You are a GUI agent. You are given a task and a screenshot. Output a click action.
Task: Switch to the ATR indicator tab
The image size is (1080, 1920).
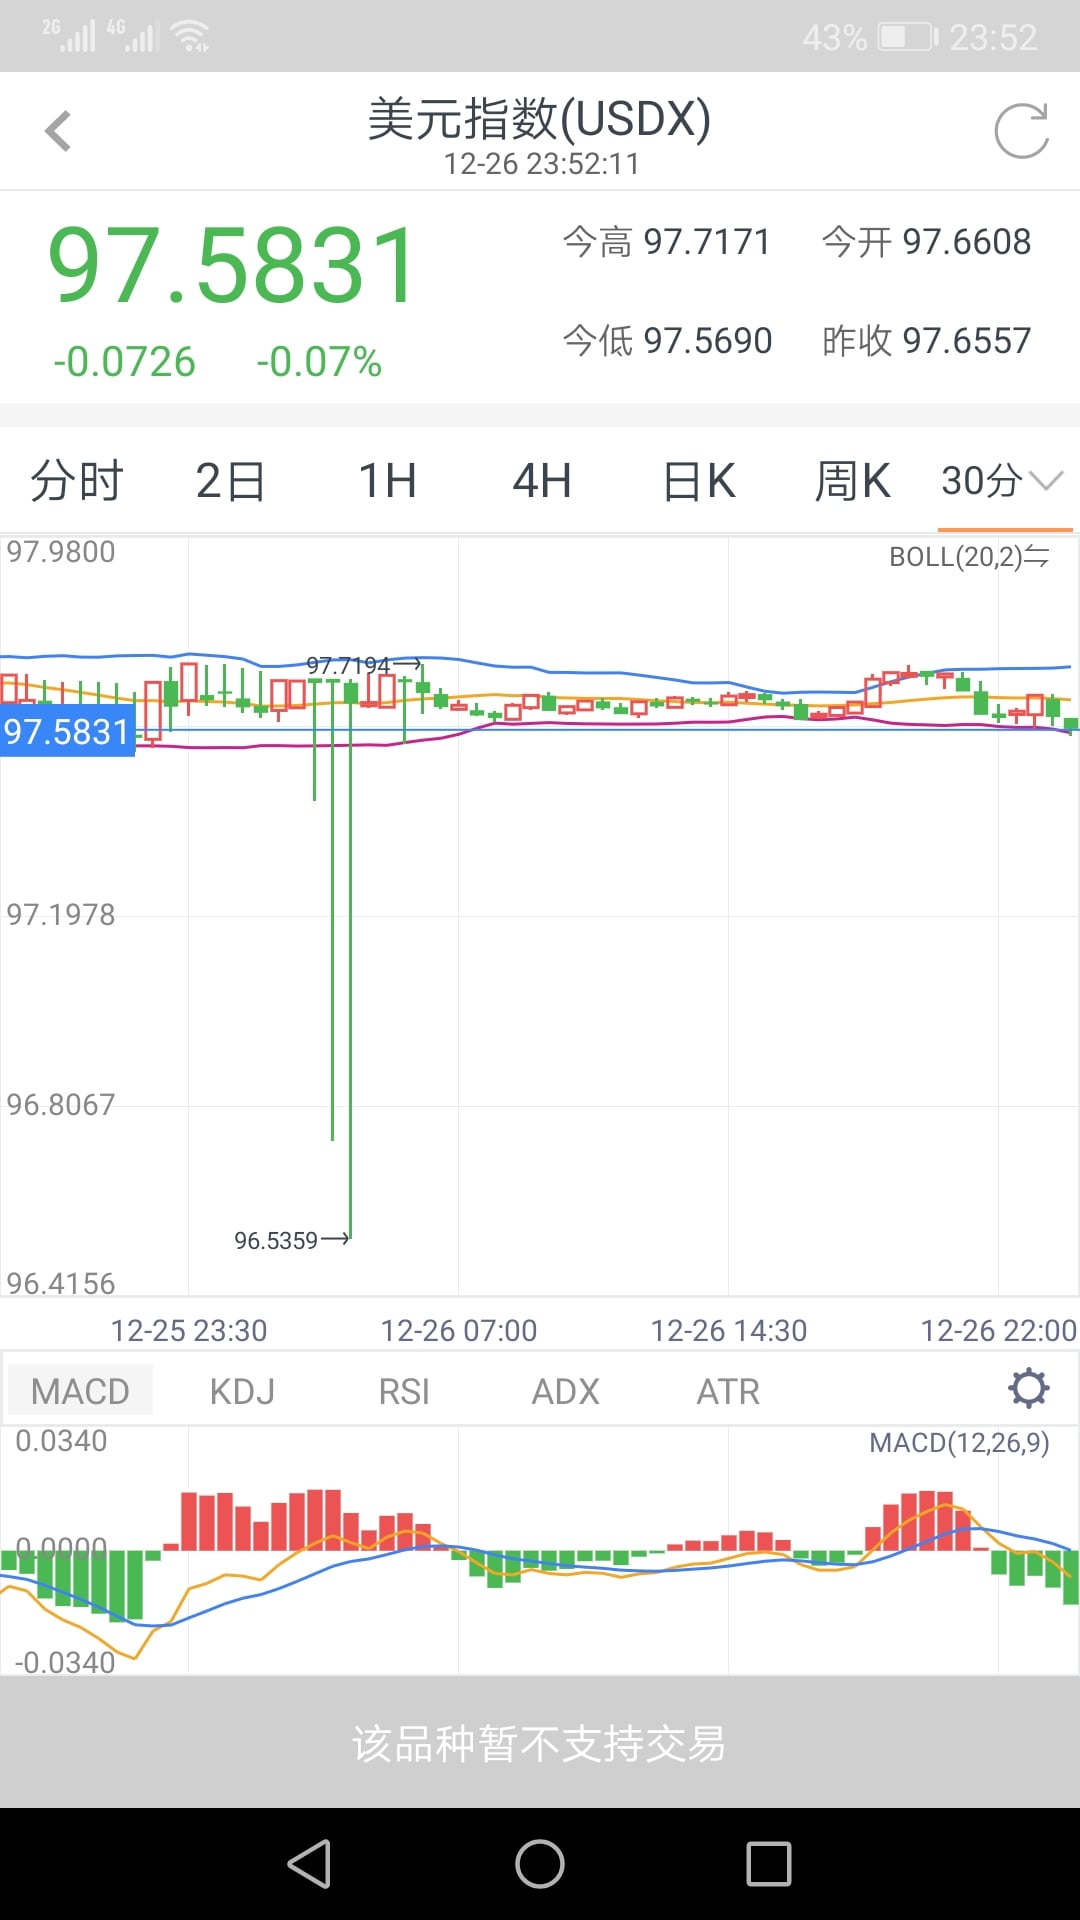(728, 1390)
